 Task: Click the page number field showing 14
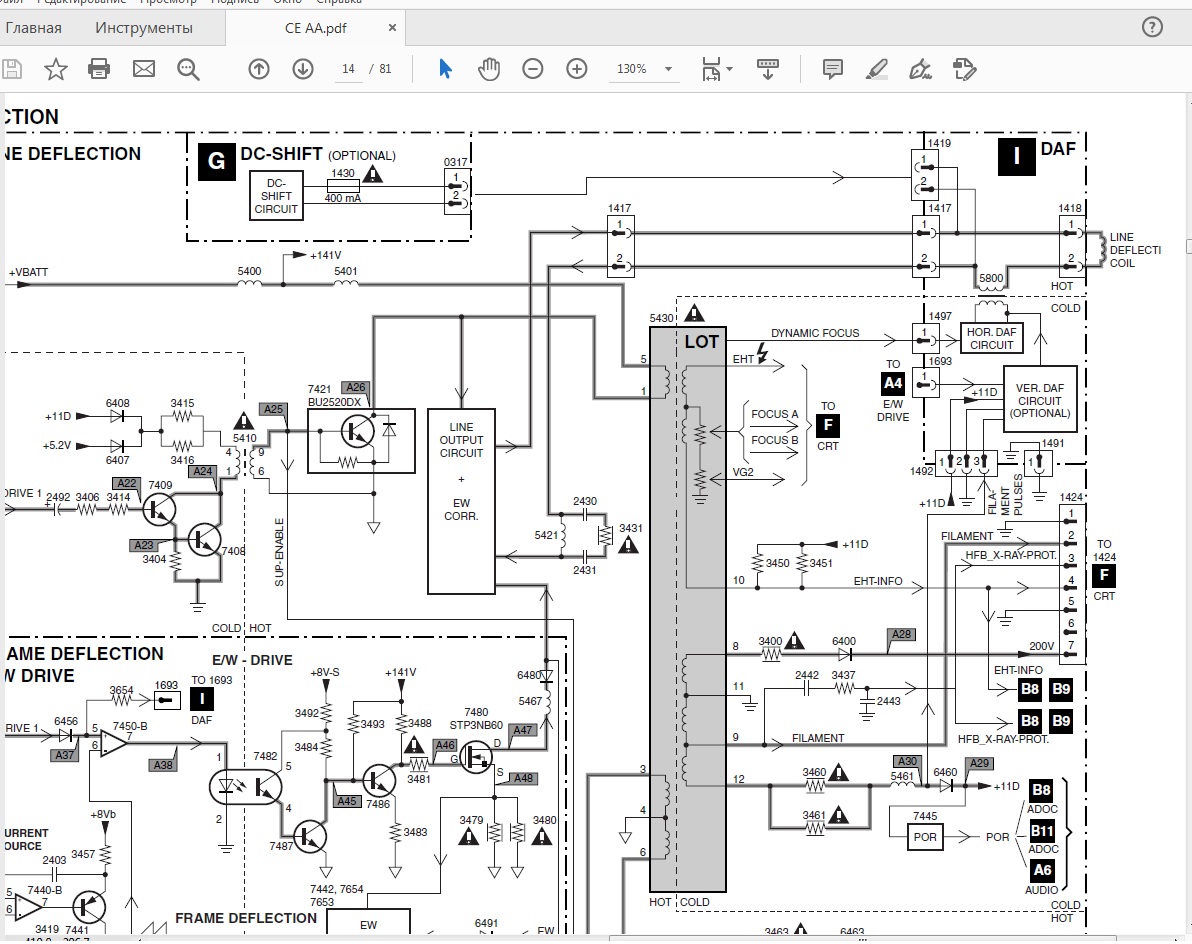(x=348, y=69)
